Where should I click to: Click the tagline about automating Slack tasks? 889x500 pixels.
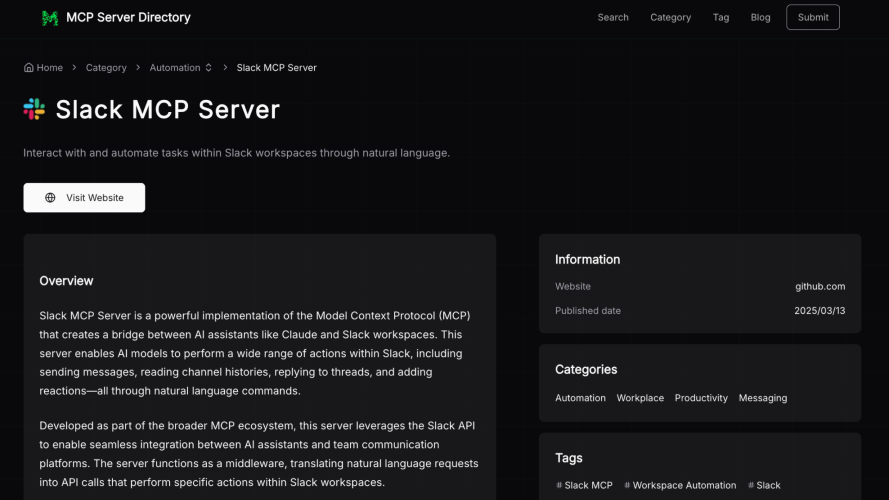coord(236,153)
